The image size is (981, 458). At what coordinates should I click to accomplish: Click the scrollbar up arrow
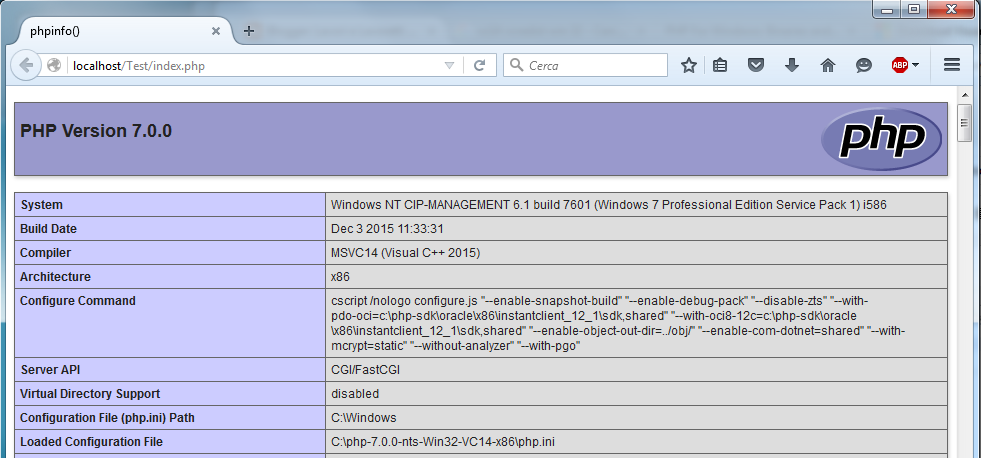[x=964, y=94]
